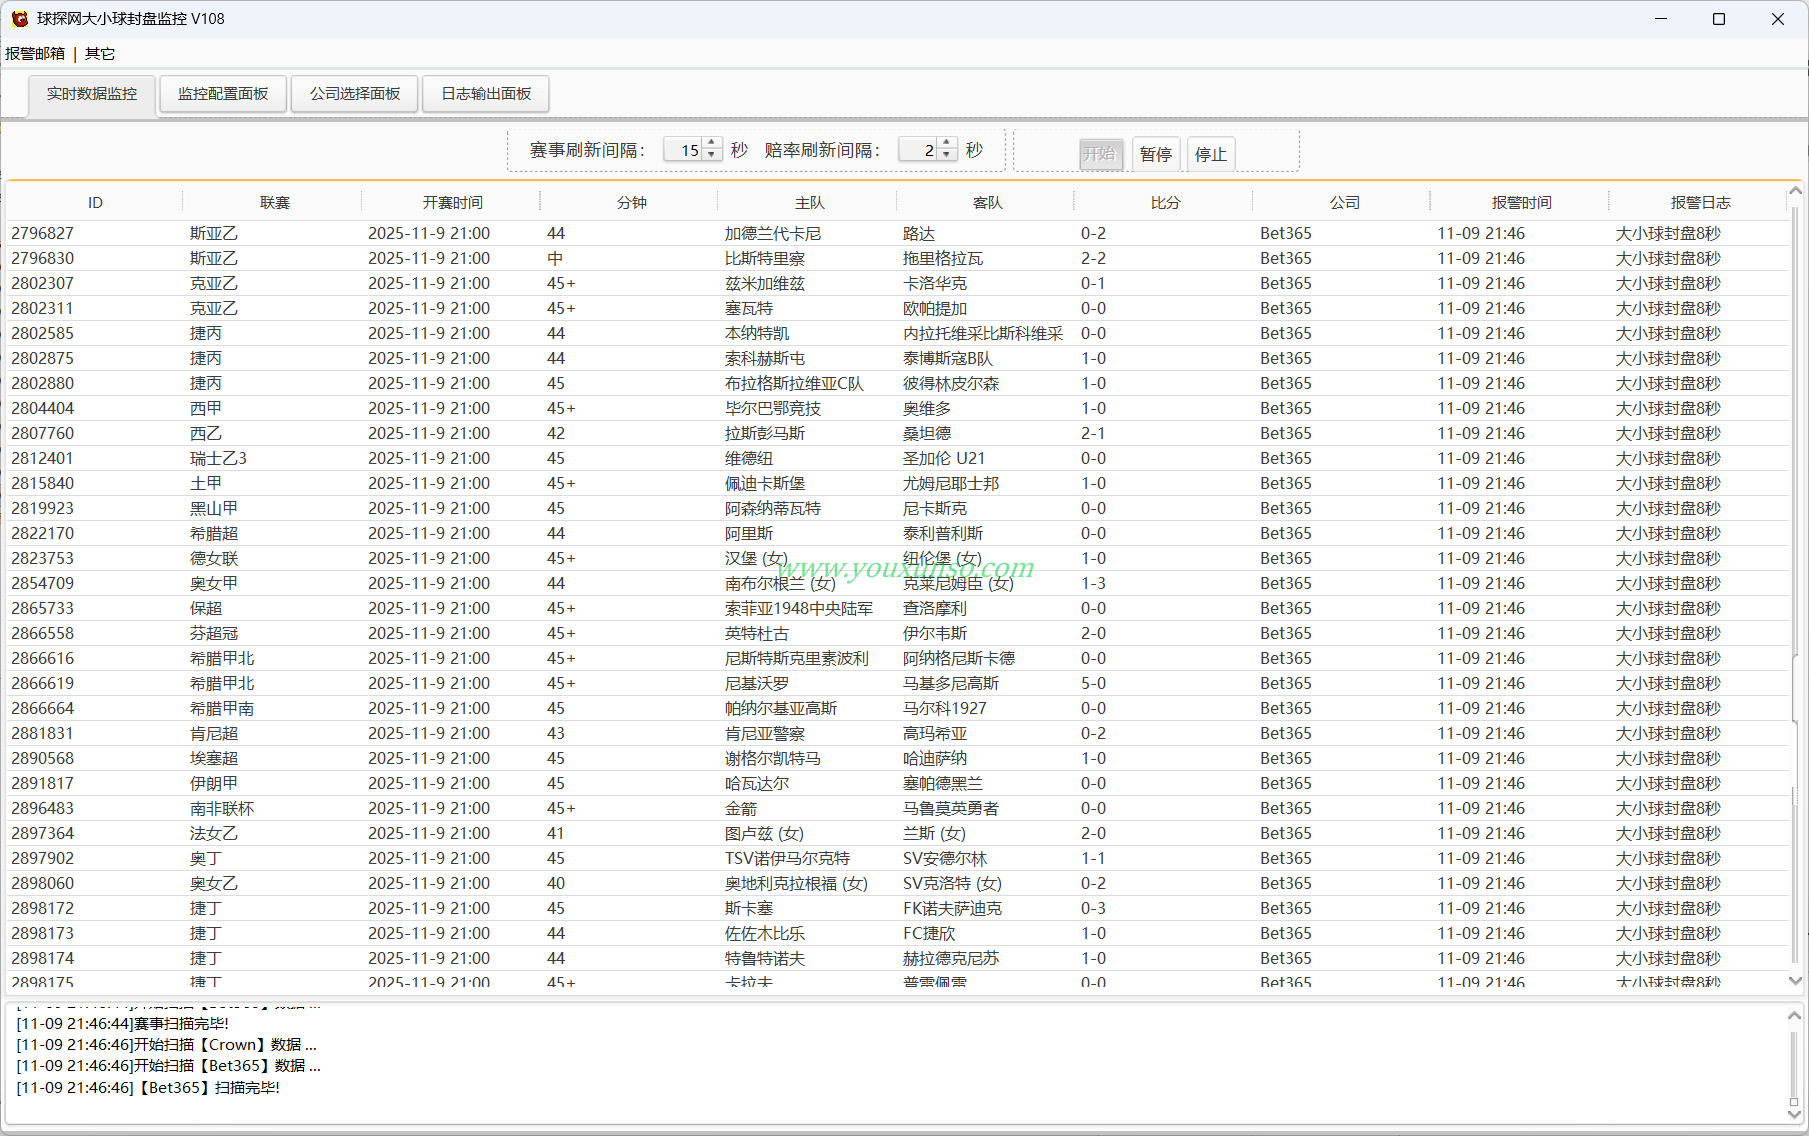Image resolution: width=1809 pixels, height=1136 pixels.
Task: Click the 暂停 button
Action: pos(1156,154)
